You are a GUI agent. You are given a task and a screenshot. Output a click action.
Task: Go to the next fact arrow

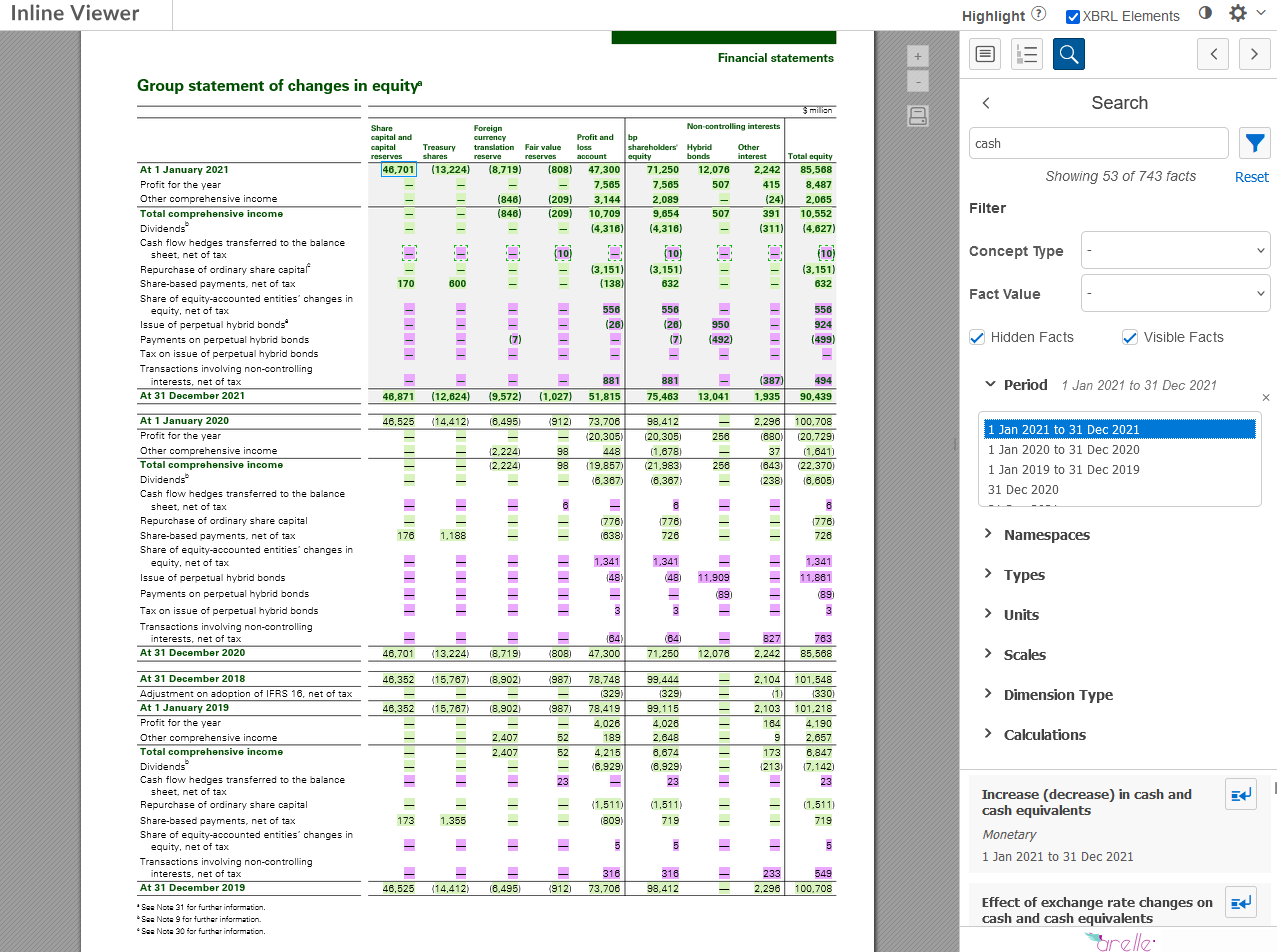point(1254,54)
